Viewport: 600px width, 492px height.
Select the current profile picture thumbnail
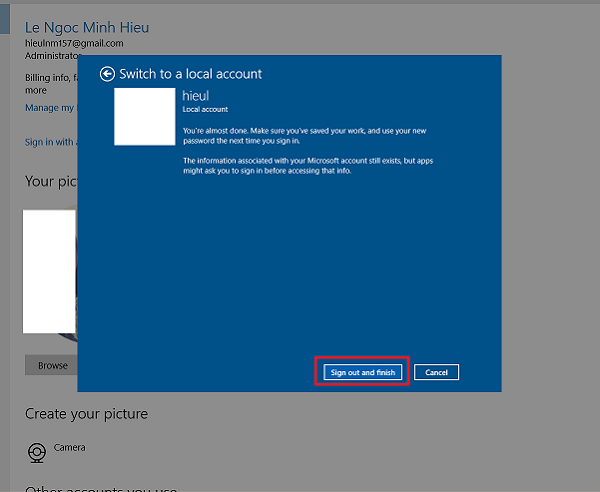(x=50, y=272)
